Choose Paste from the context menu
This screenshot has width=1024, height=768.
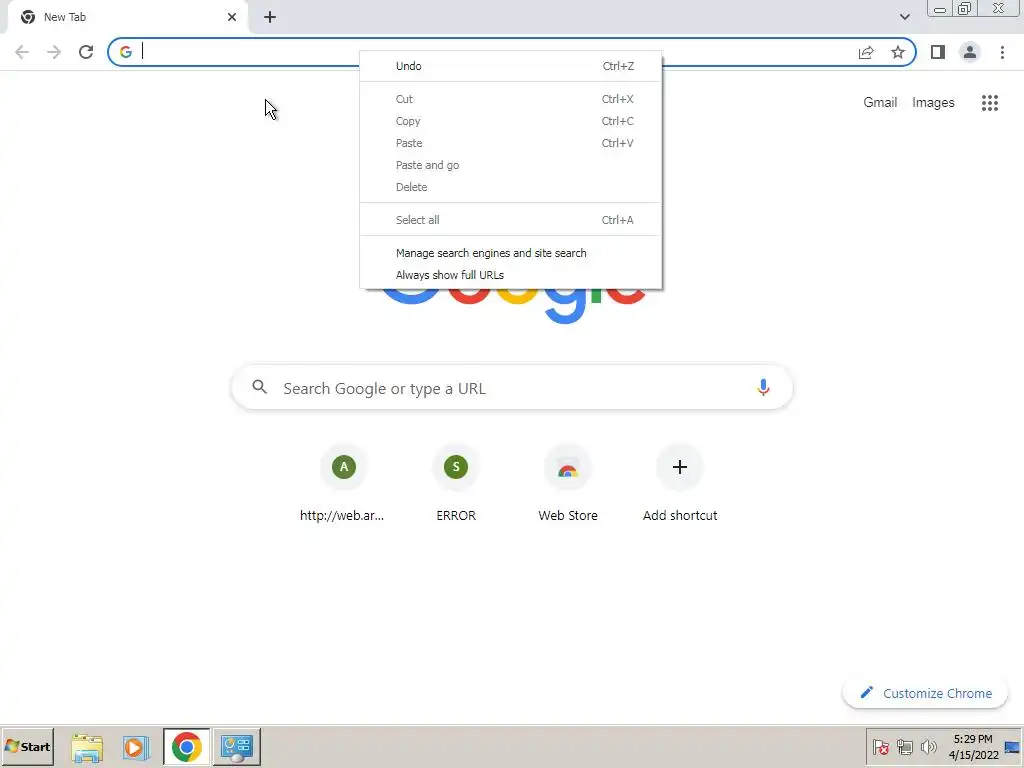point(511,143)
